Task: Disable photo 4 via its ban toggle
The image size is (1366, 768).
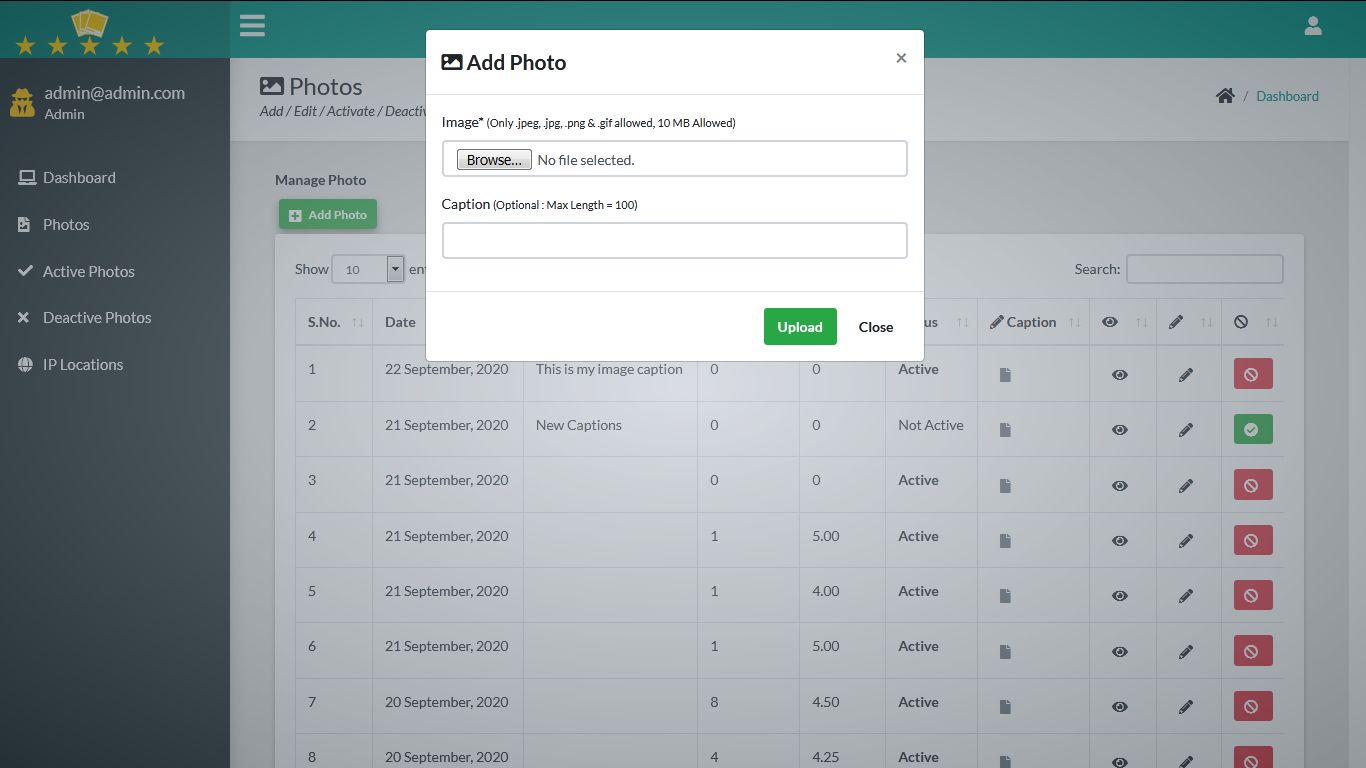Action: 1252,540
